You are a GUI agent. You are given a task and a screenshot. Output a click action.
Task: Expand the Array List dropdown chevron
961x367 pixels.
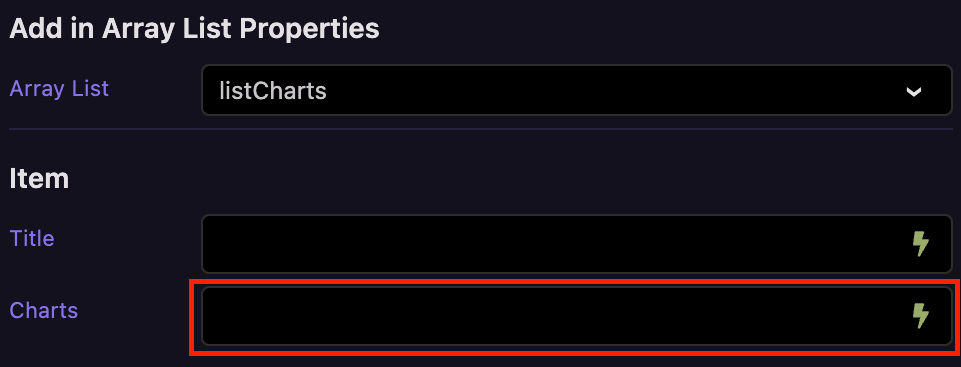[x=914, y=91]
